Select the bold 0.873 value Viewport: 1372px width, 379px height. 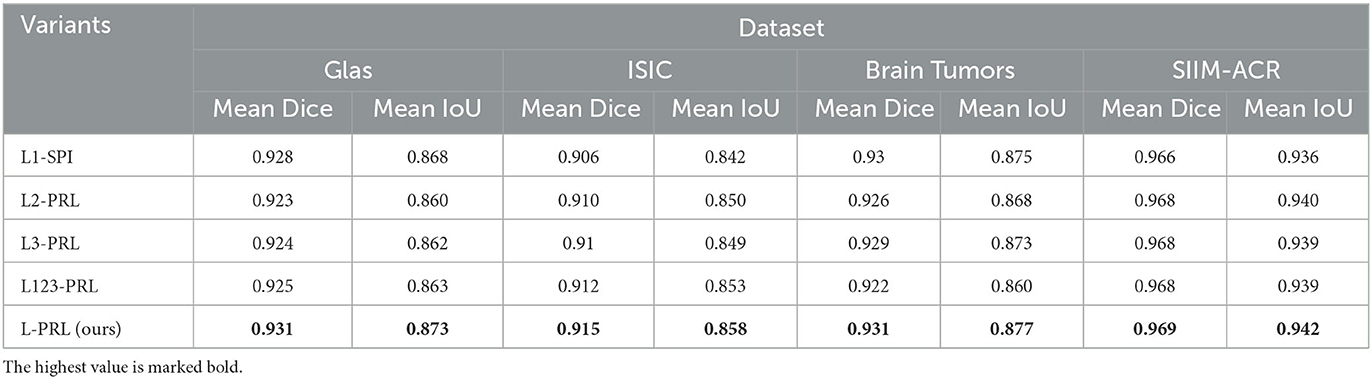pyautogui.click(x=427, y=327)
